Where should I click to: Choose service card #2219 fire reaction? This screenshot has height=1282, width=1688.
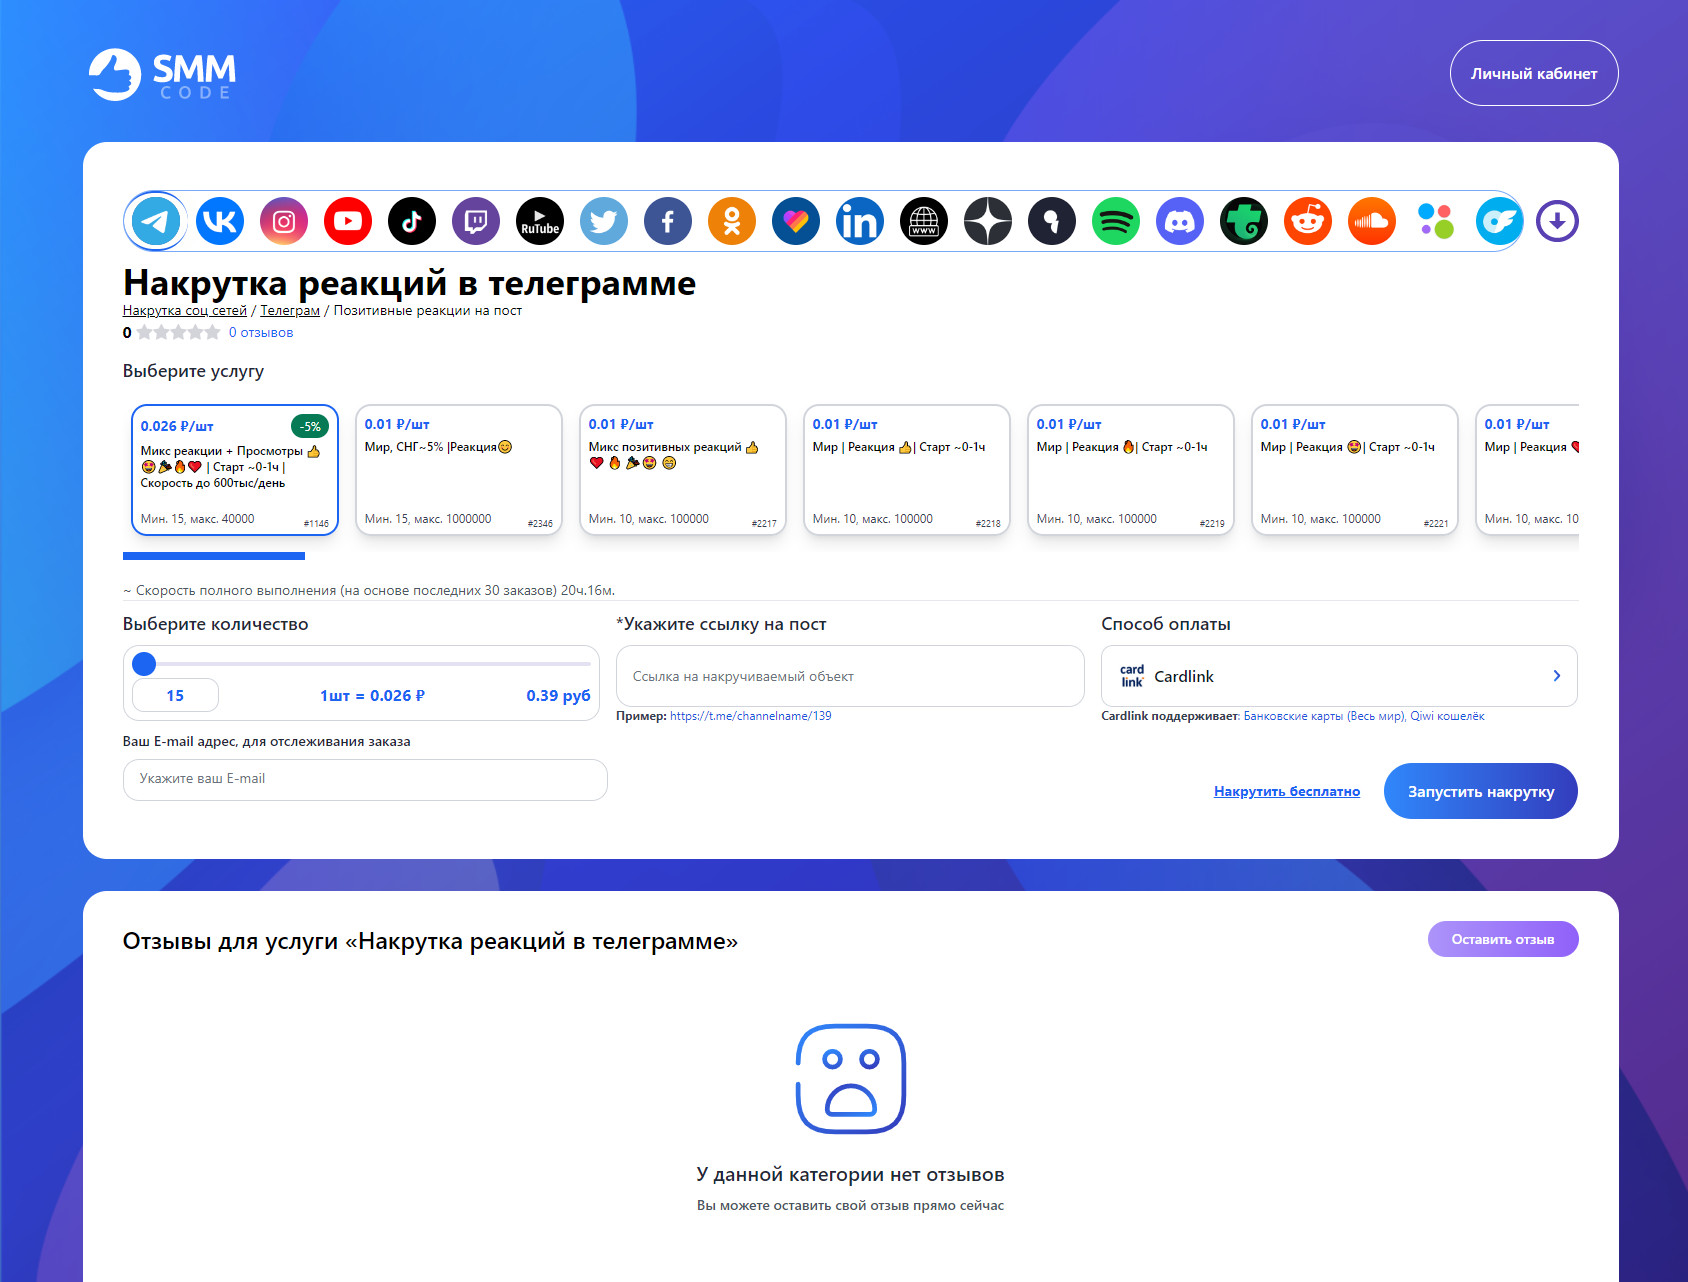[x=1131, y=470]
